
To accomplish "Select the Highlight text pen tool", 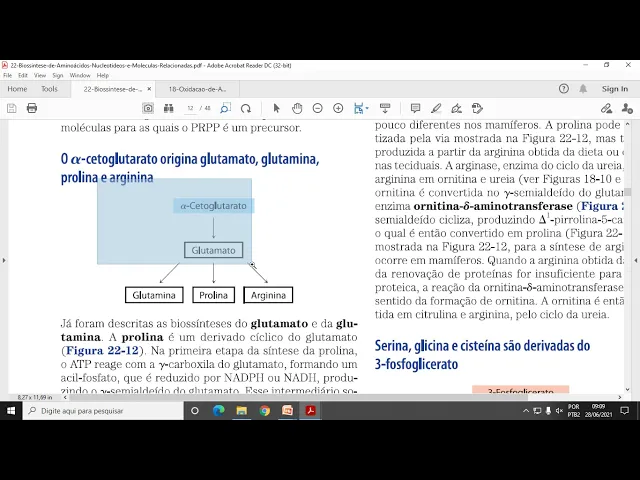I will [436, 108].
